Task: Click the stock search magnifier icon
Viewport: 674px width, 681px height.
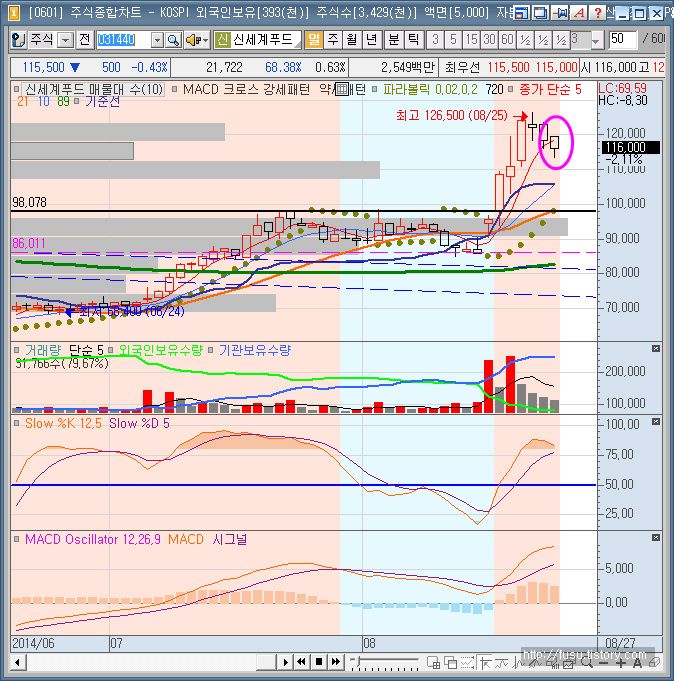Action: pyautogui.click(x=173, y=40)
